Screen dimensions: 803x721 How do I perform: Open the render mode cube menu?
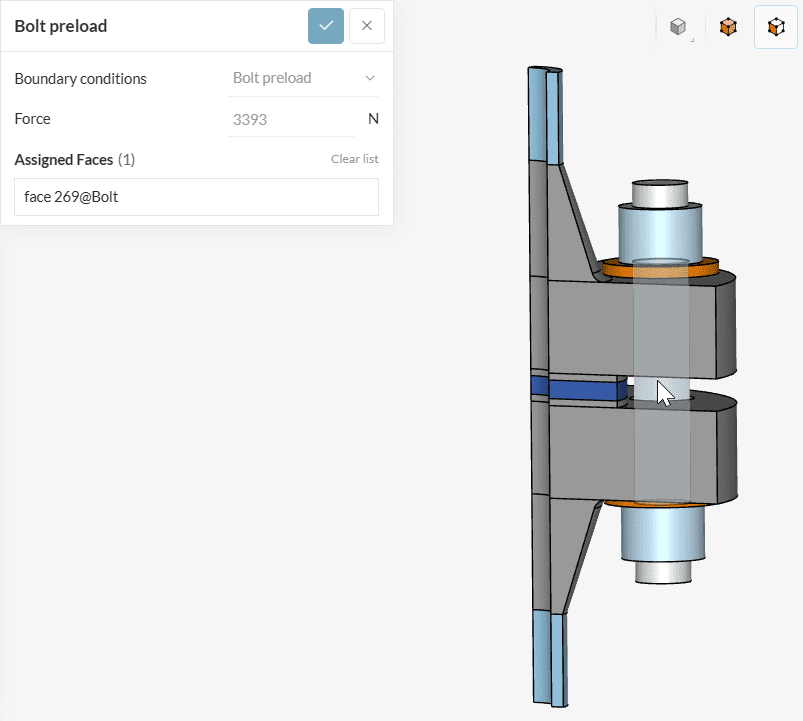click(679, 27)
